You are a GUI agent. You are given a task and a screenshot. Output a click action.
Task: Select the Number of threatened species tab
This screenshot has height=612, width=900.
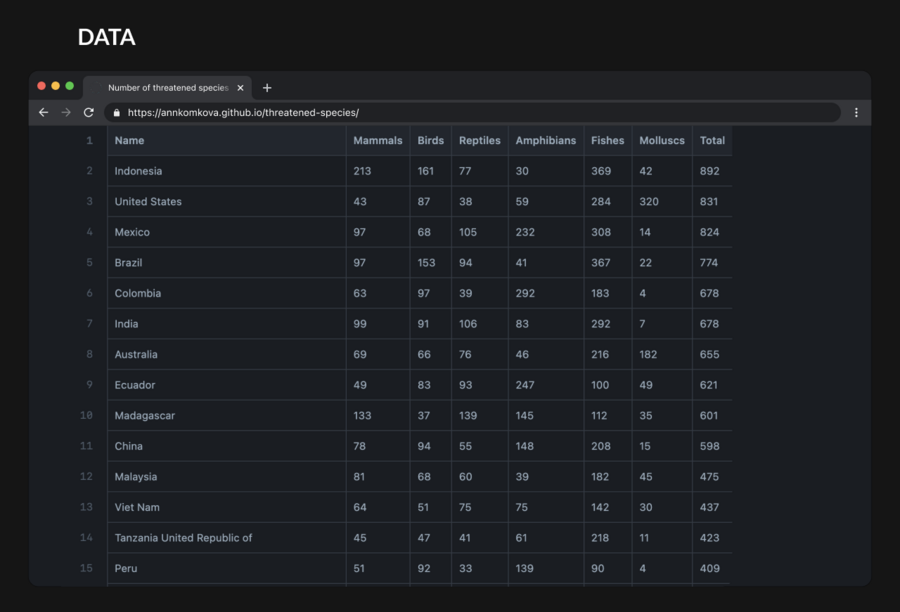167,88
